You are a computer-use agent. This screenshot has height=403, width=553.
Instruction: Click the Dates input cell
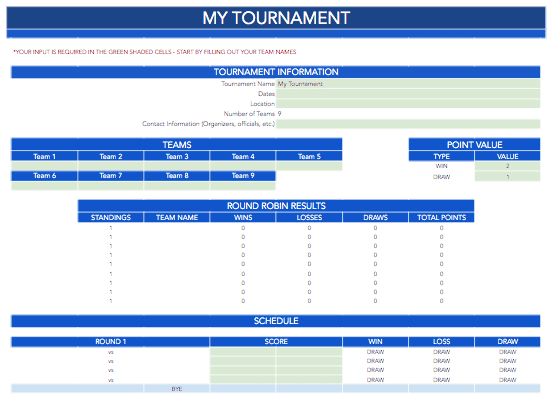click(x=408, y=94)
